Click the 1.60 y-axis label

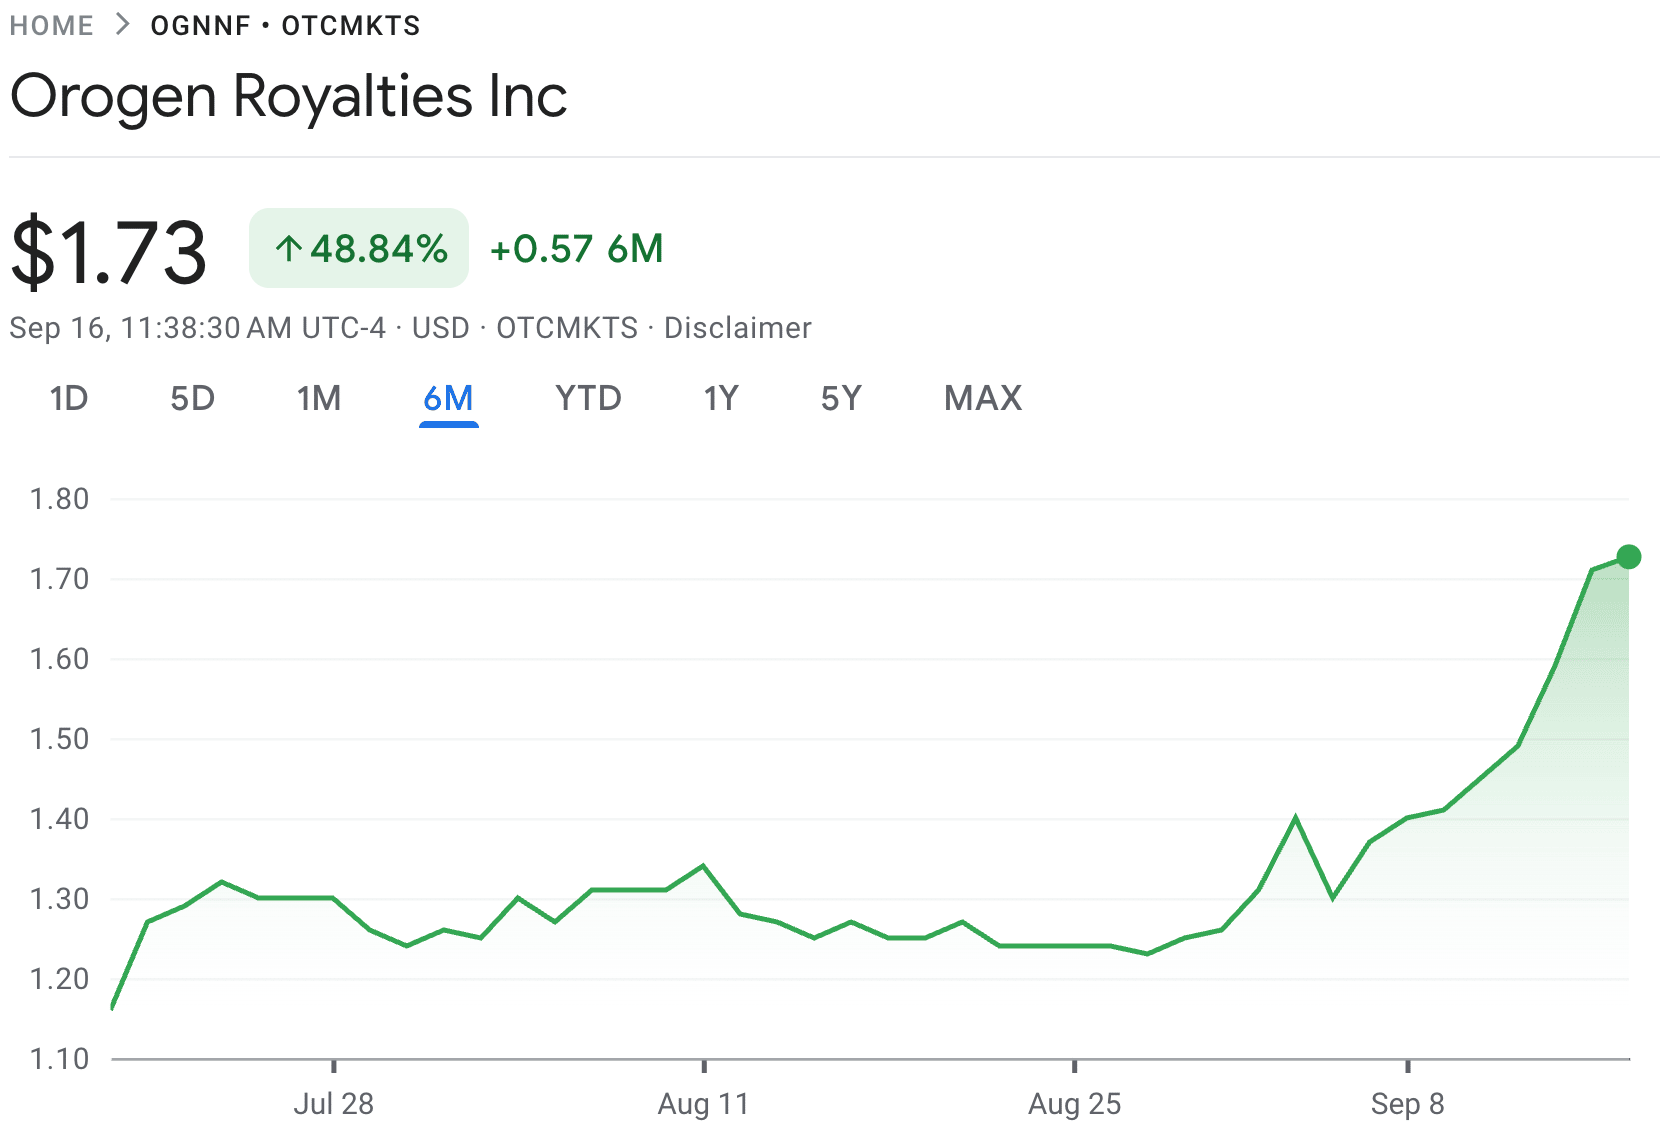pyautogui.click(x=60, y=659)
